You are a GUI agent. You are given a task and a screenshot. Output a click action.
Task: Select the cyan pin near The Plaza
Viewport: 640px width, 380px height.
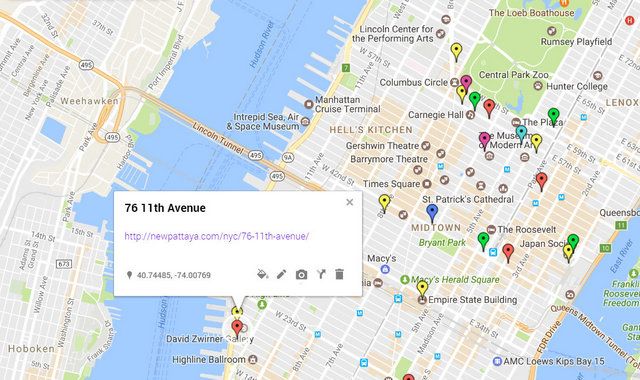(521, 134)
